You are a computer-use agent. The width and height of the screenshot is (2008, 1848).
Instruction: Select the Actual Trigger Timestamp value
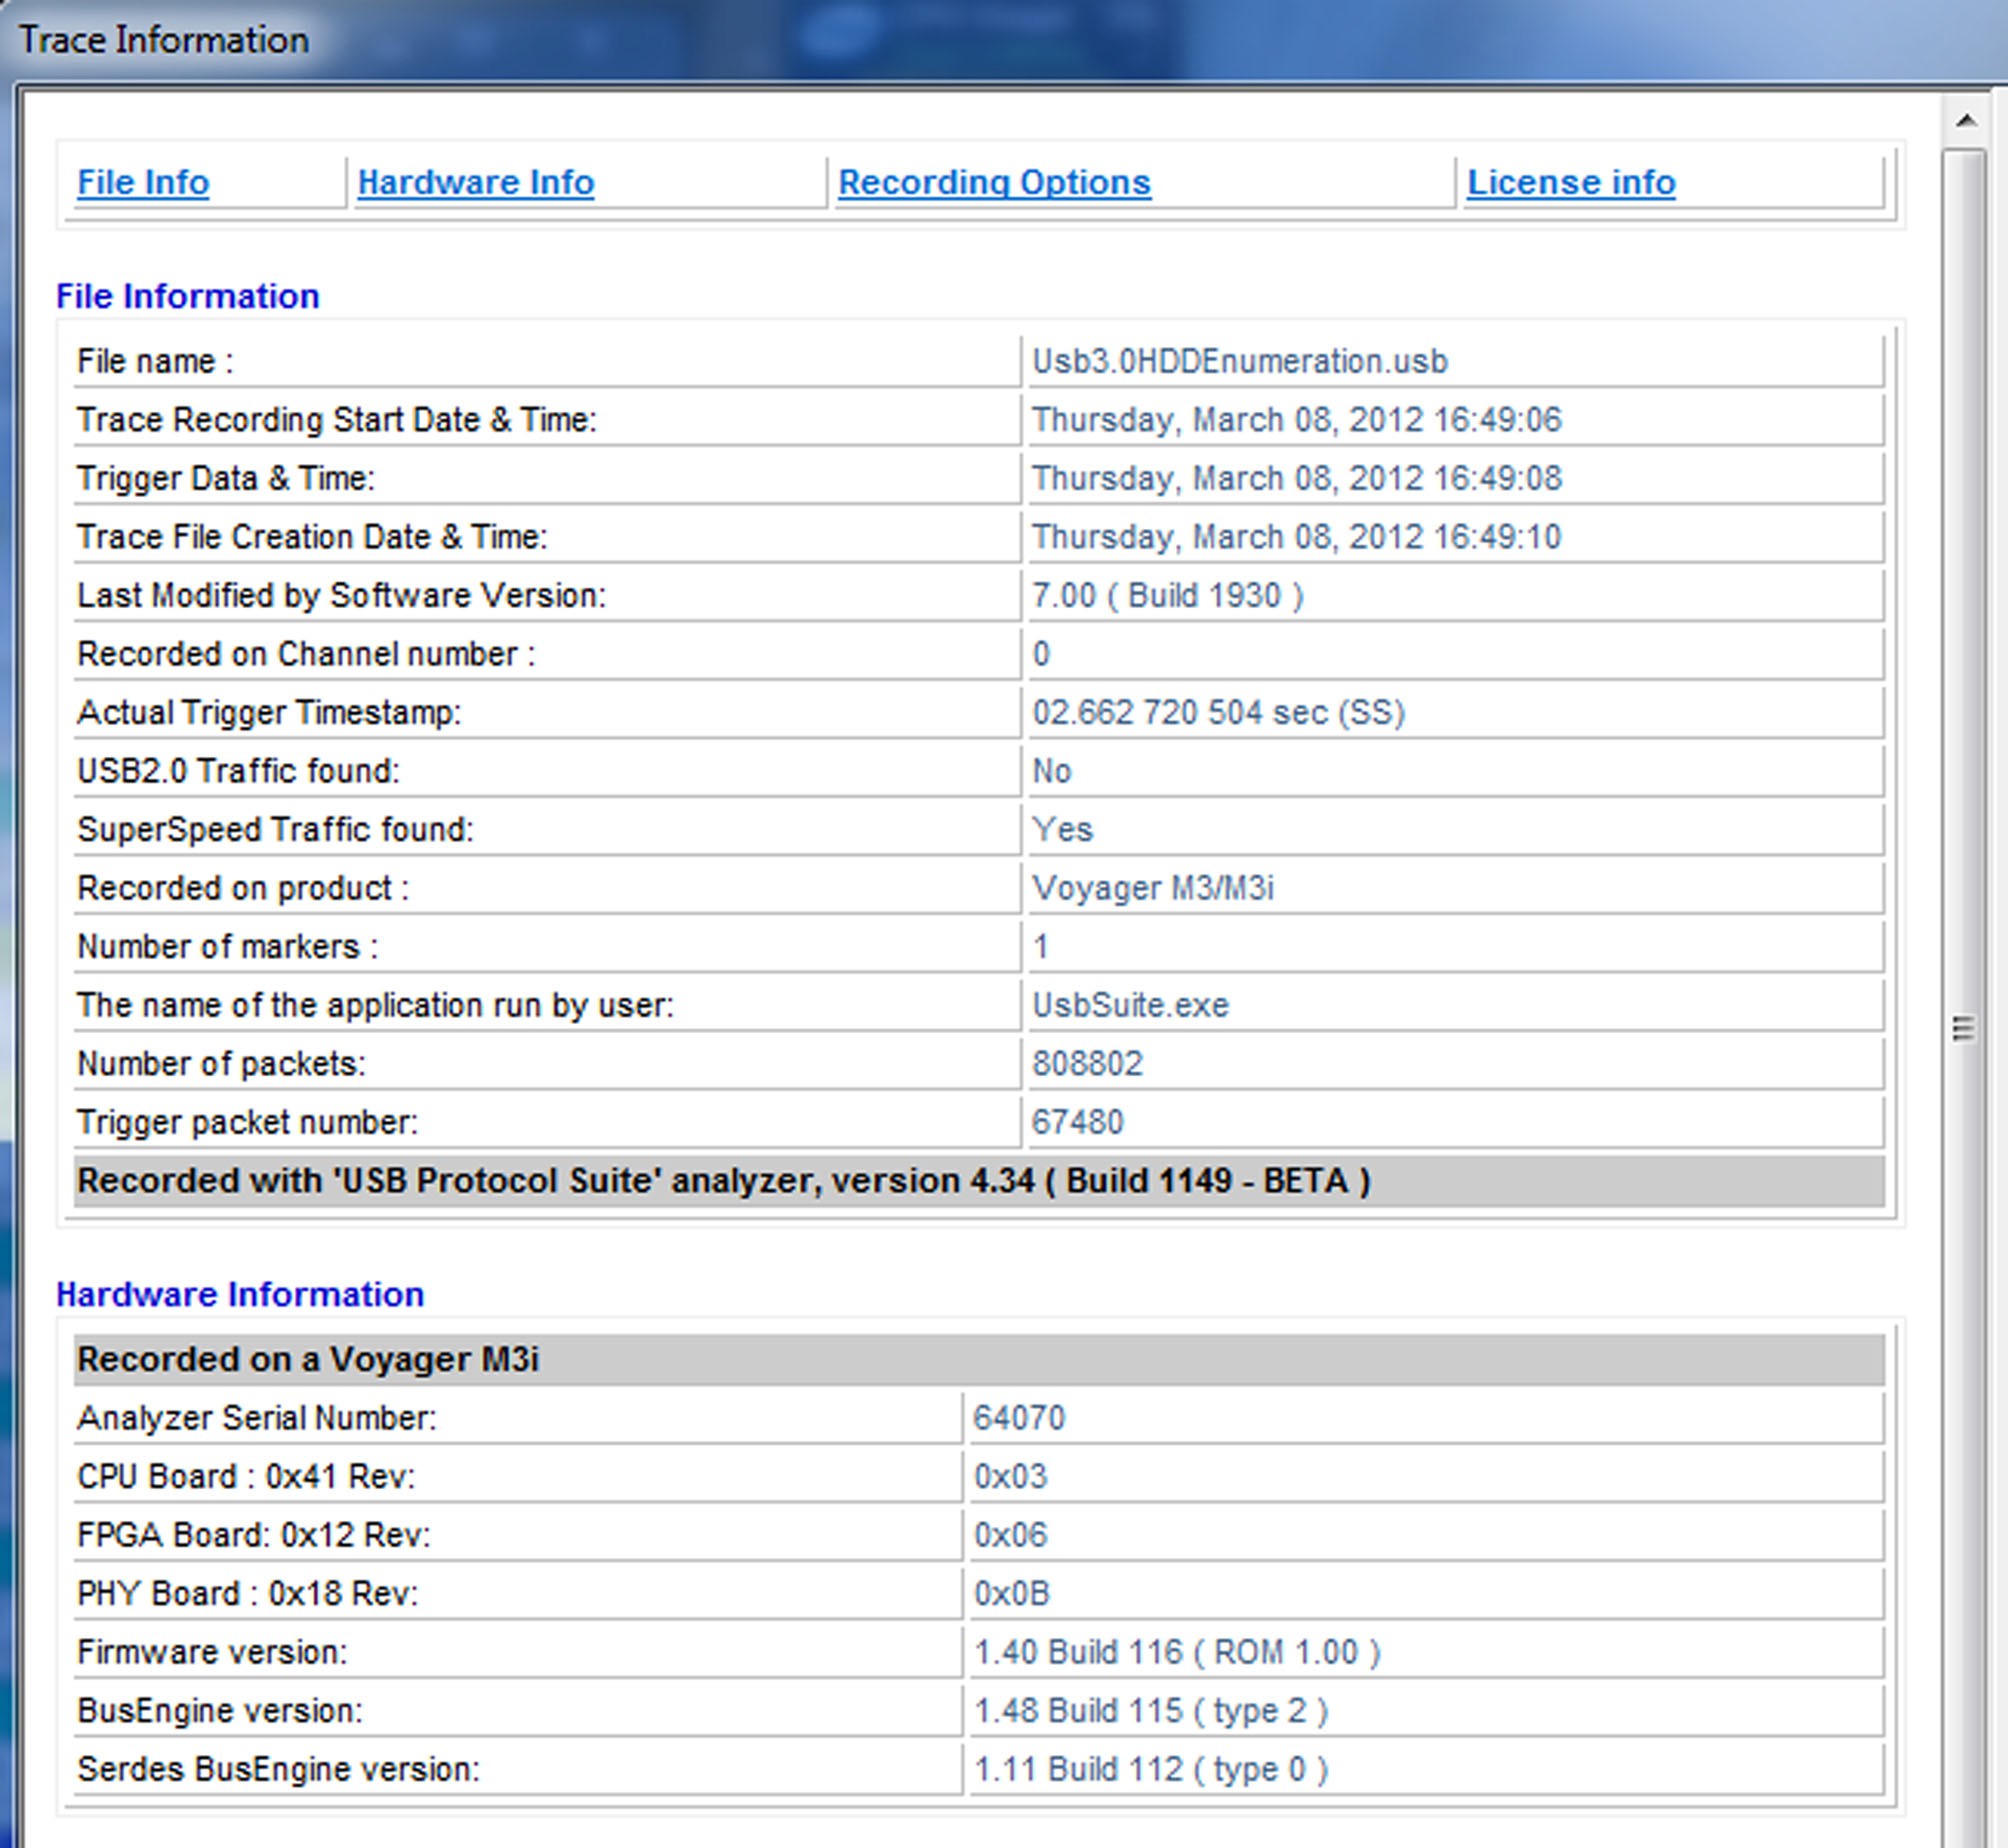pyautogui.click(x=1218, y=712)
